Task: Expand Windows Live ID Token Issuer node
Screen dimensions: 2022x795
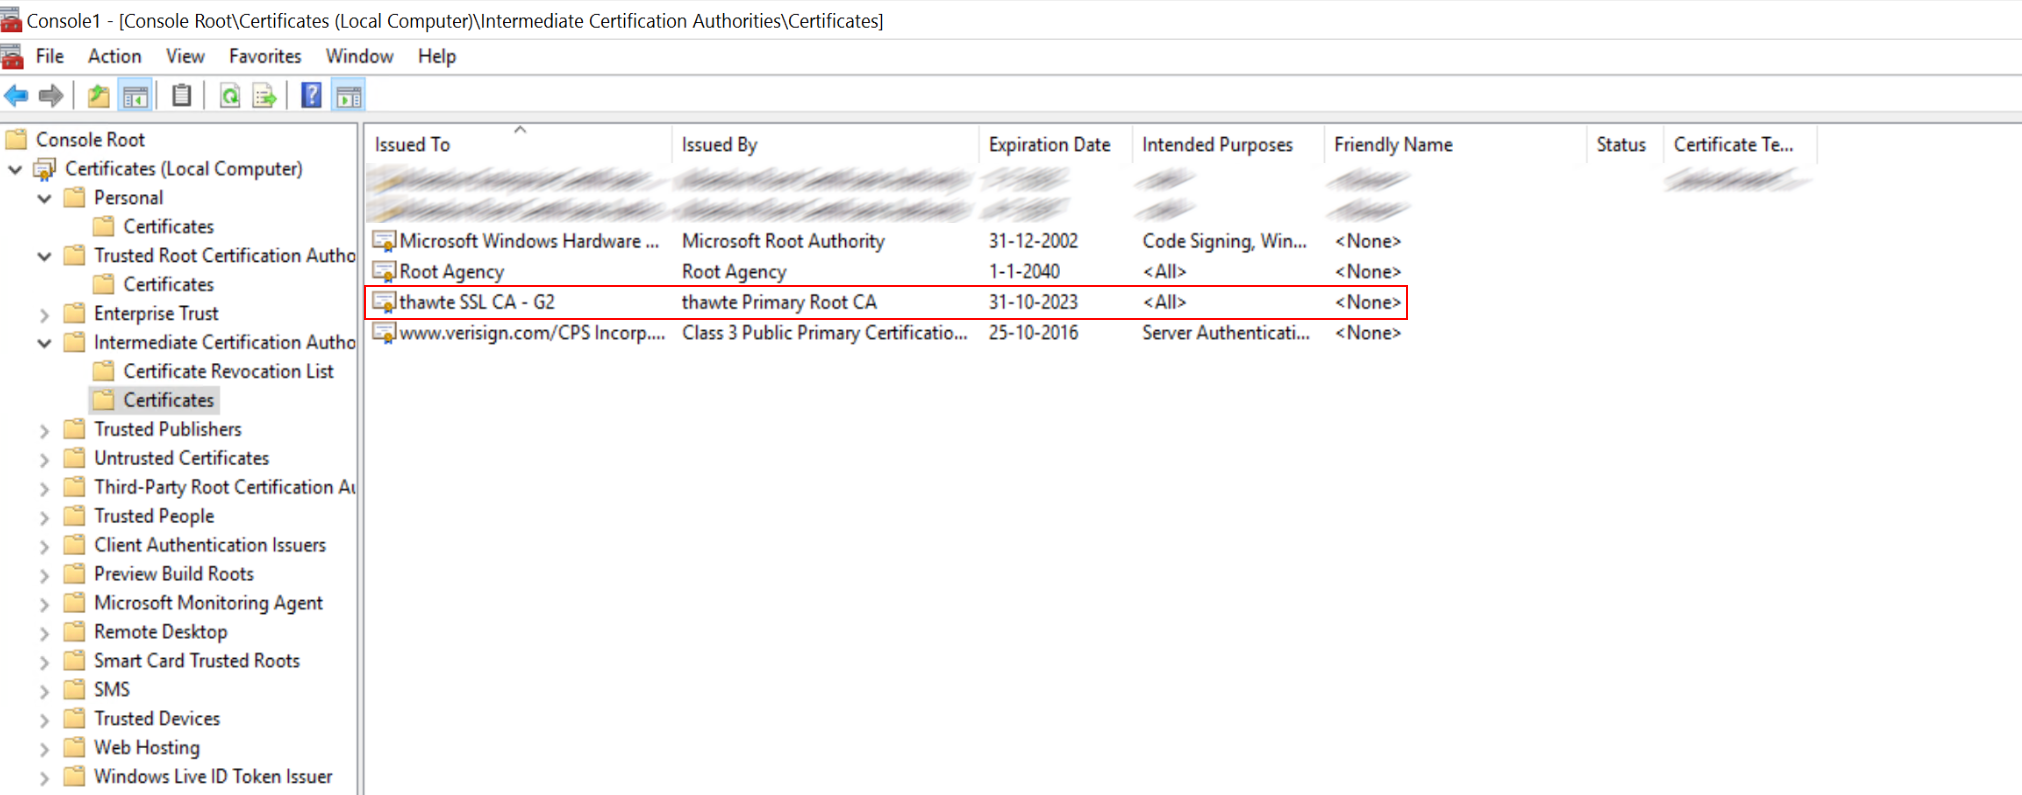Action: coord(44,777)
